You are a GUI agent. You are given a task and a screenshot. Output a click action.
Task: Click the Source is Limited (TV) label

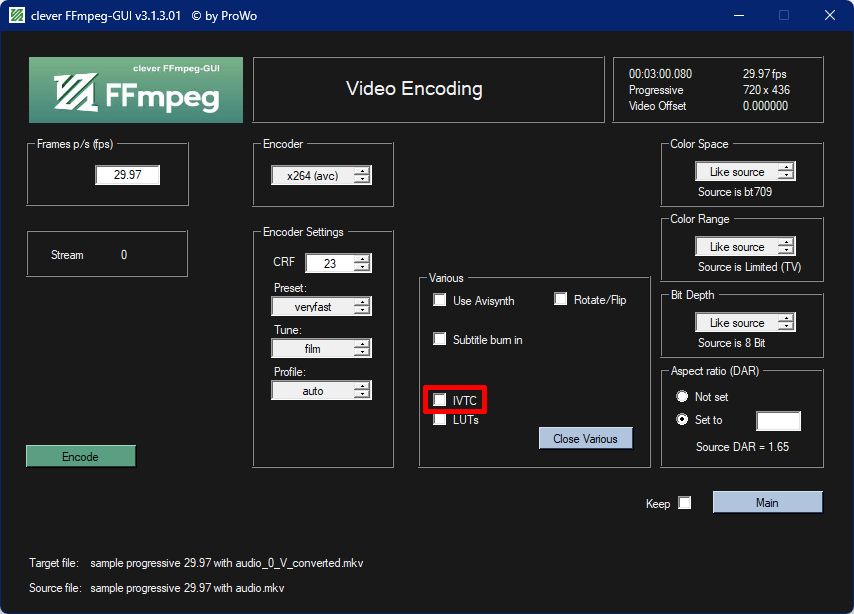pyautogui.click(x=749, y=267)
